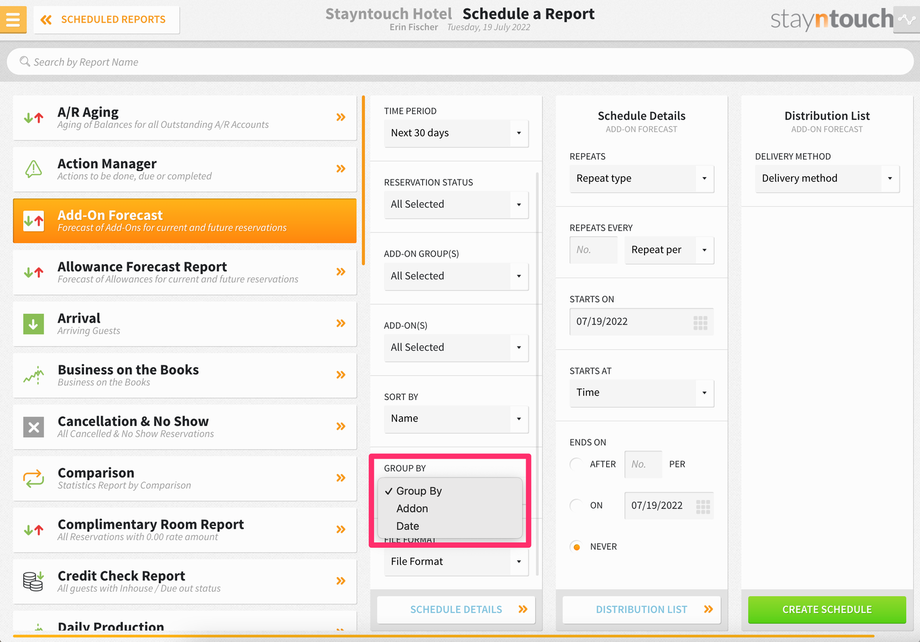Select the Complimentary Room Report row
The image size is (920, 642).
coord(184,529)
